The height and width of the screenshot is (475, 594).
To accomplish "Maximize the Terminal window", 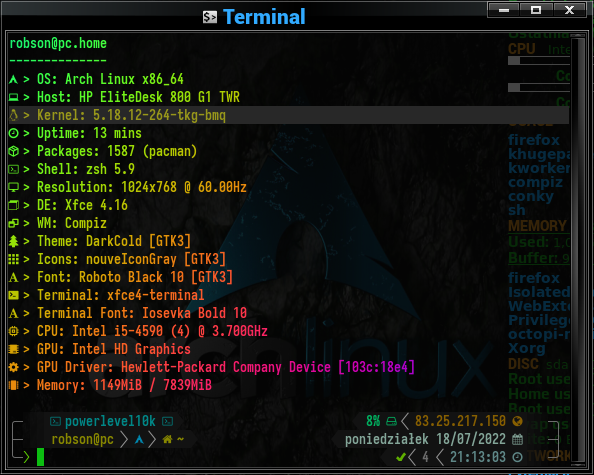I will tap(536, 10).
